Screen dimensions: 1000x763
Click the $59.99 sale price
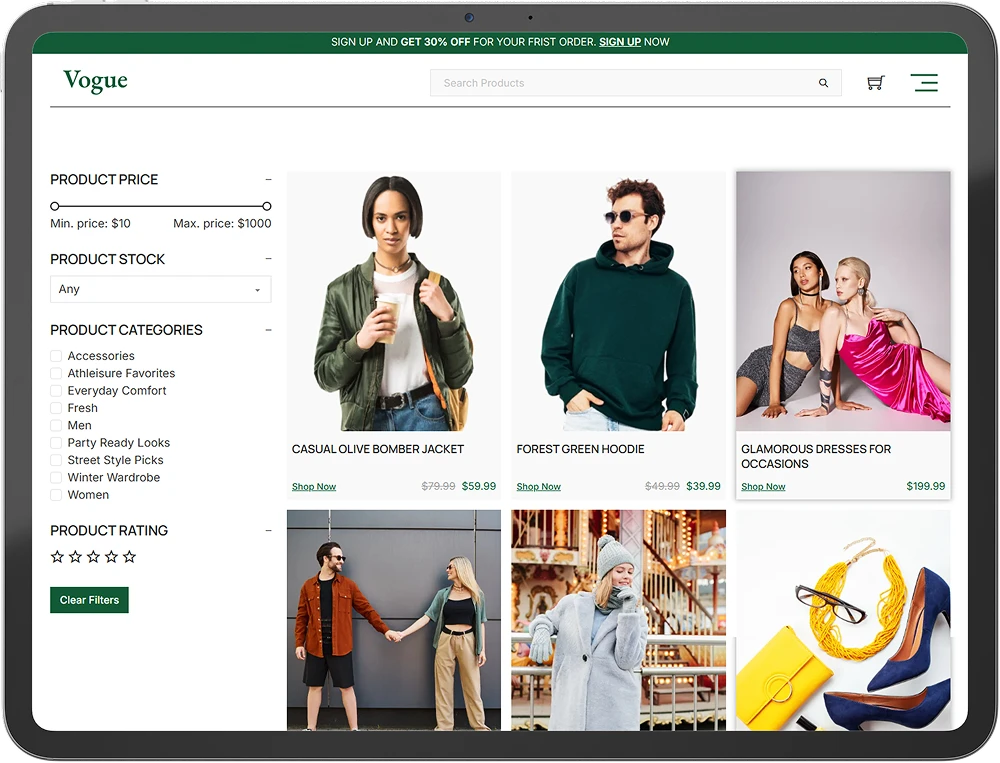478,486
